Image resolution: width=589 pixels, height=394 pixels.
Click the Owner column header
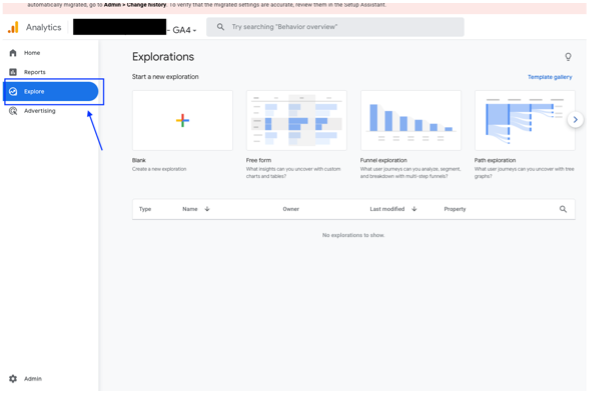coord(291,209)
